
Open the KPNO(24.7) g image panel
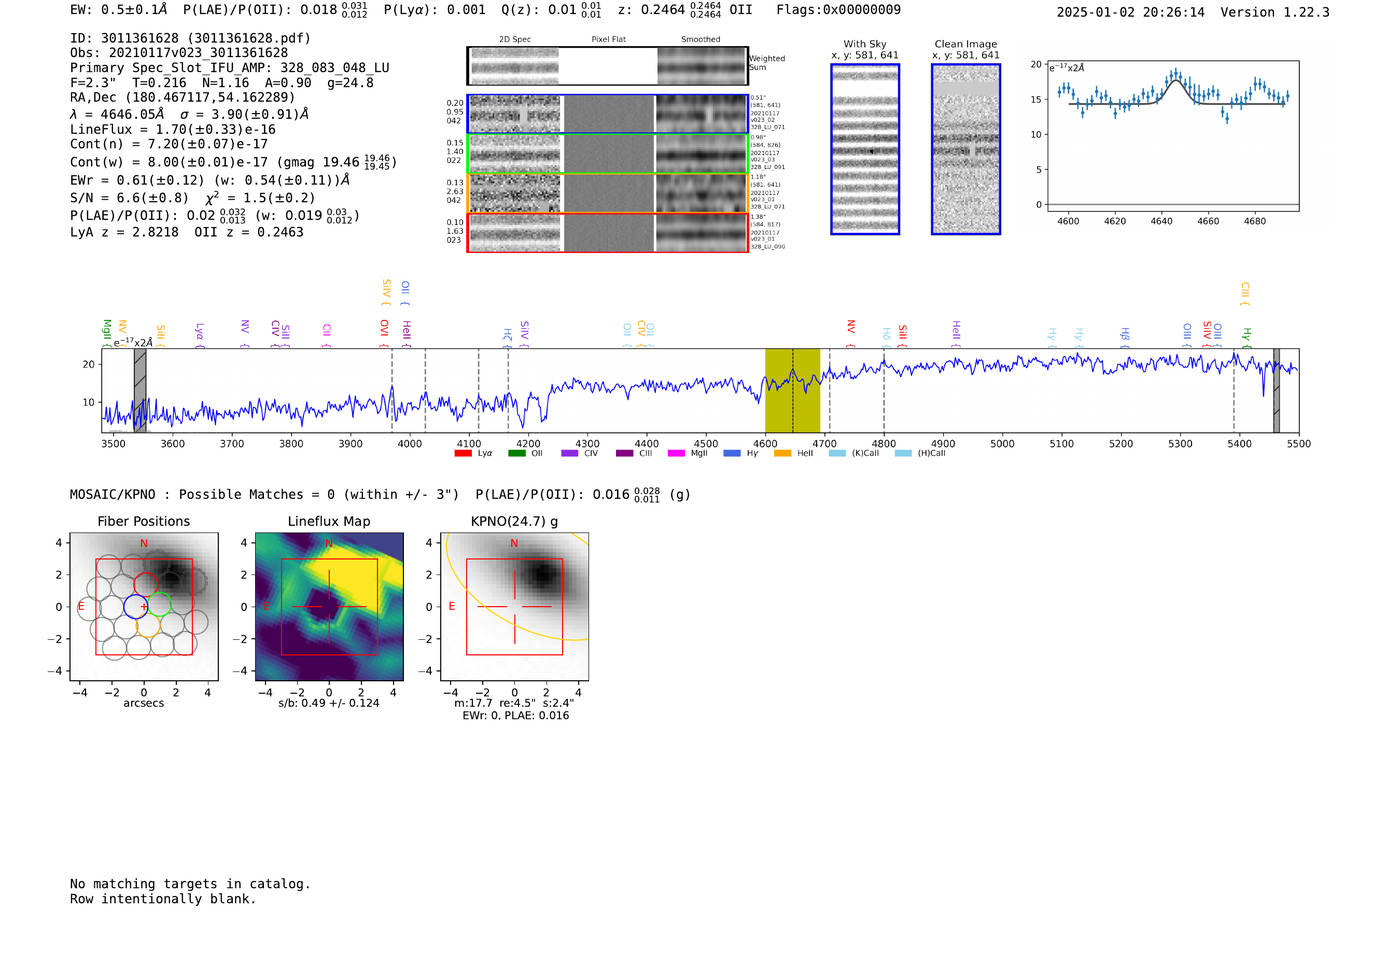514,607
